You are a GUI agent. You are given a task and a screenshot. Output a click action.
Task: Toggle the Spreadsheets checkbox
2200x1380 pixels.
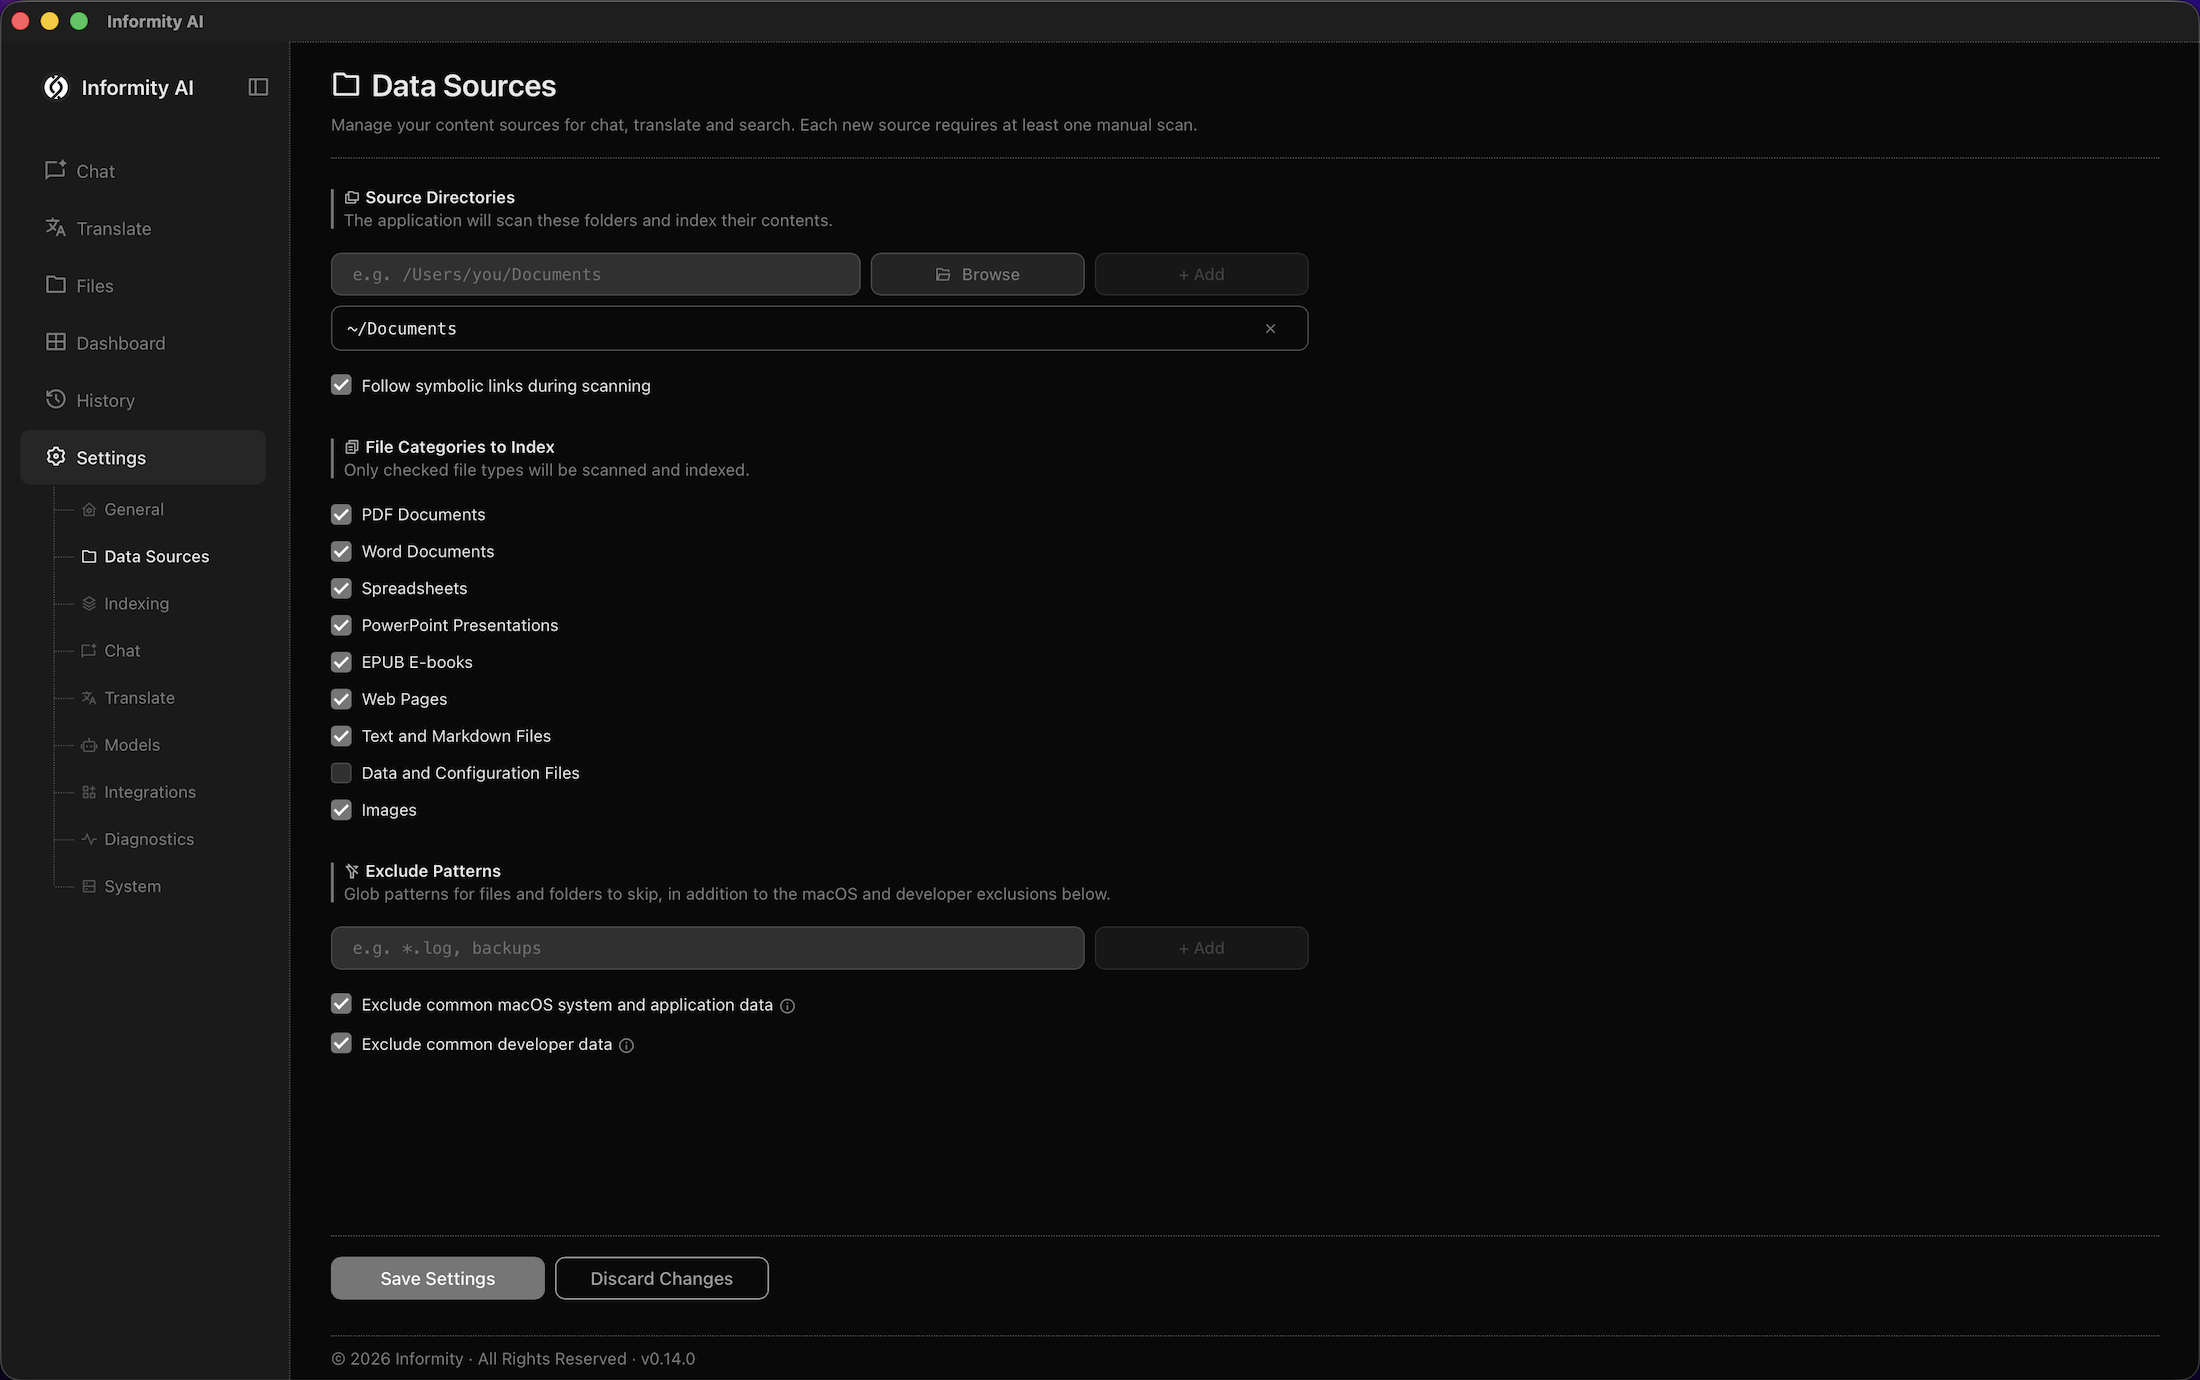(341, 588)
